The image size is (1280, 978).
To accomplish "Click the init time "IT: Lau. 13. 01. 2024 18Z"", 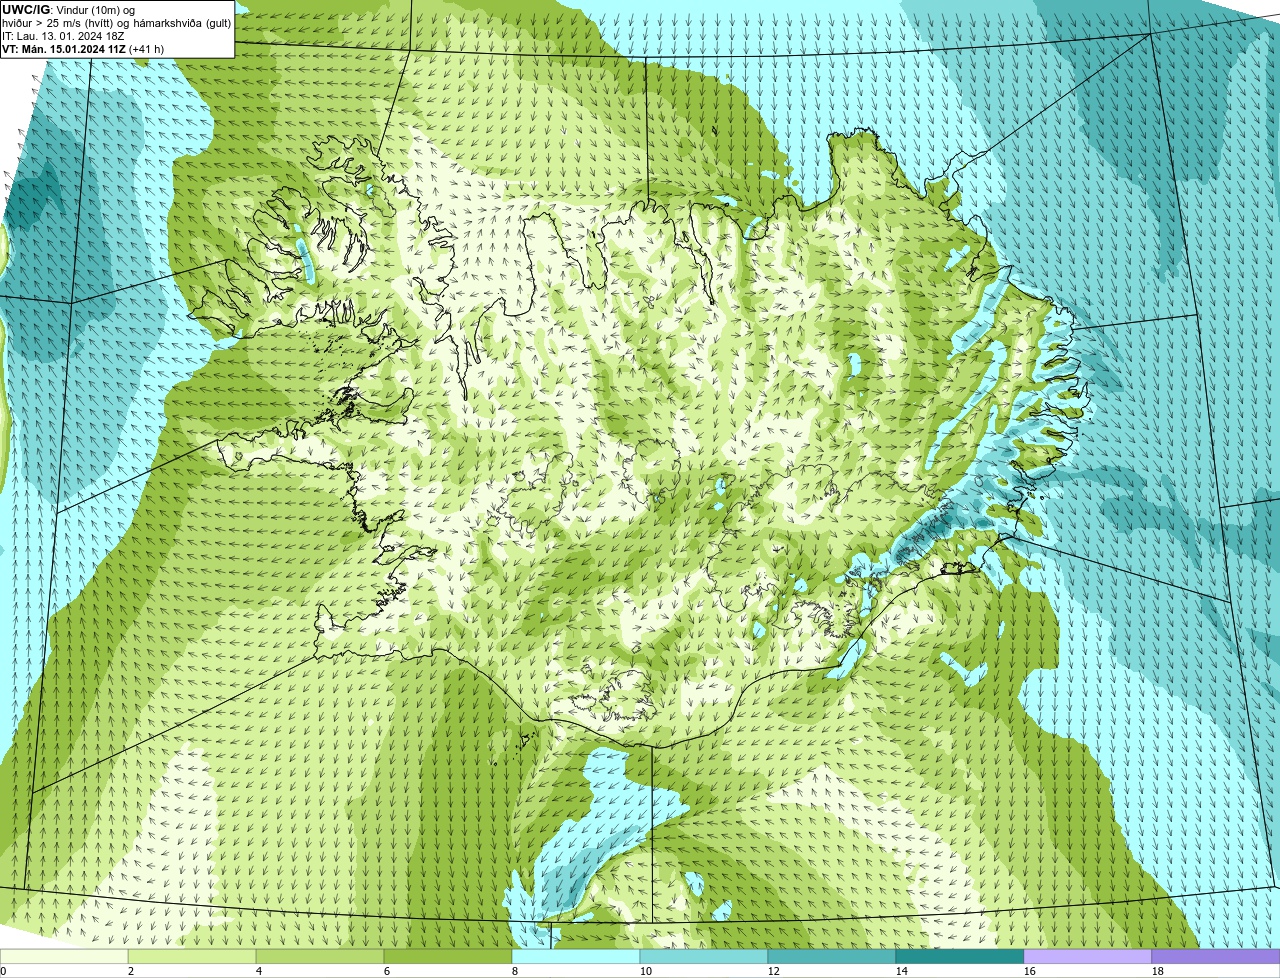I will (63, 35).
